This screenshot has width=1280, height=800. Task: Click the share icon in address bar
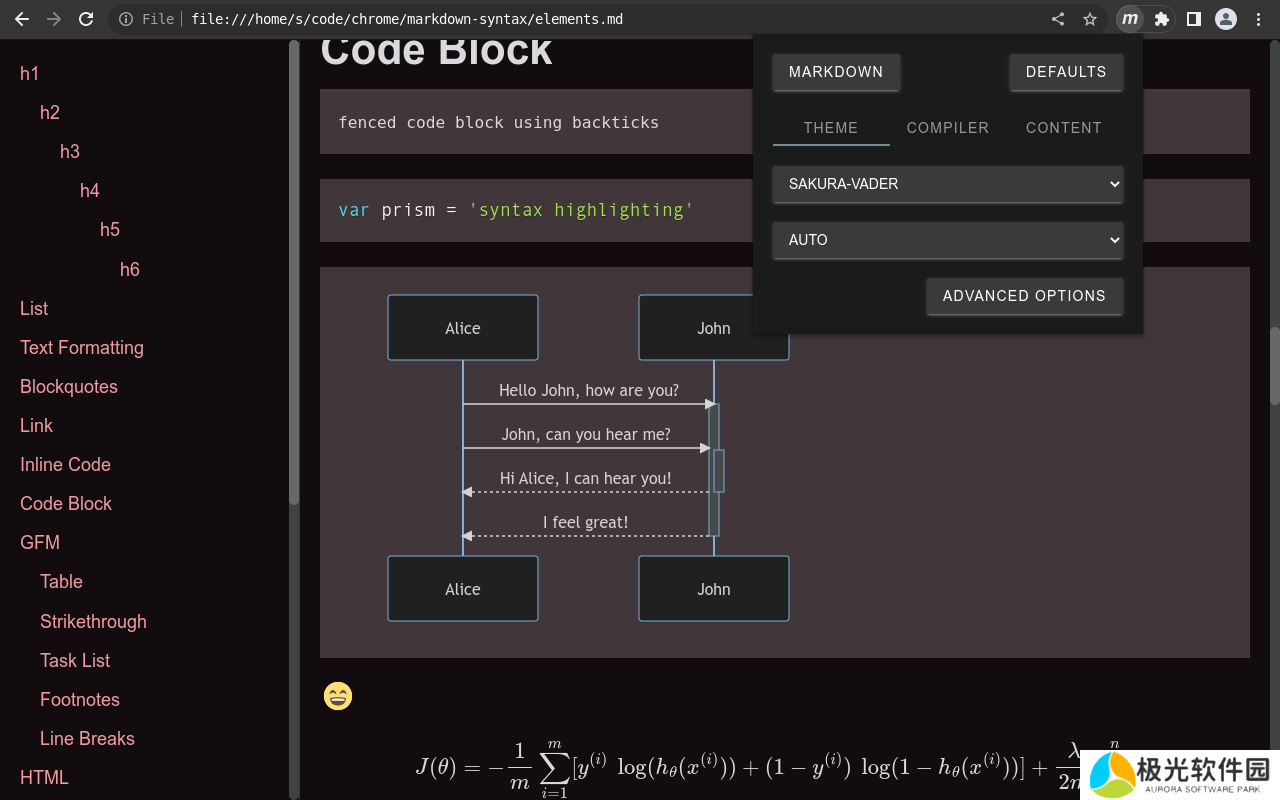click(1058, 19)
